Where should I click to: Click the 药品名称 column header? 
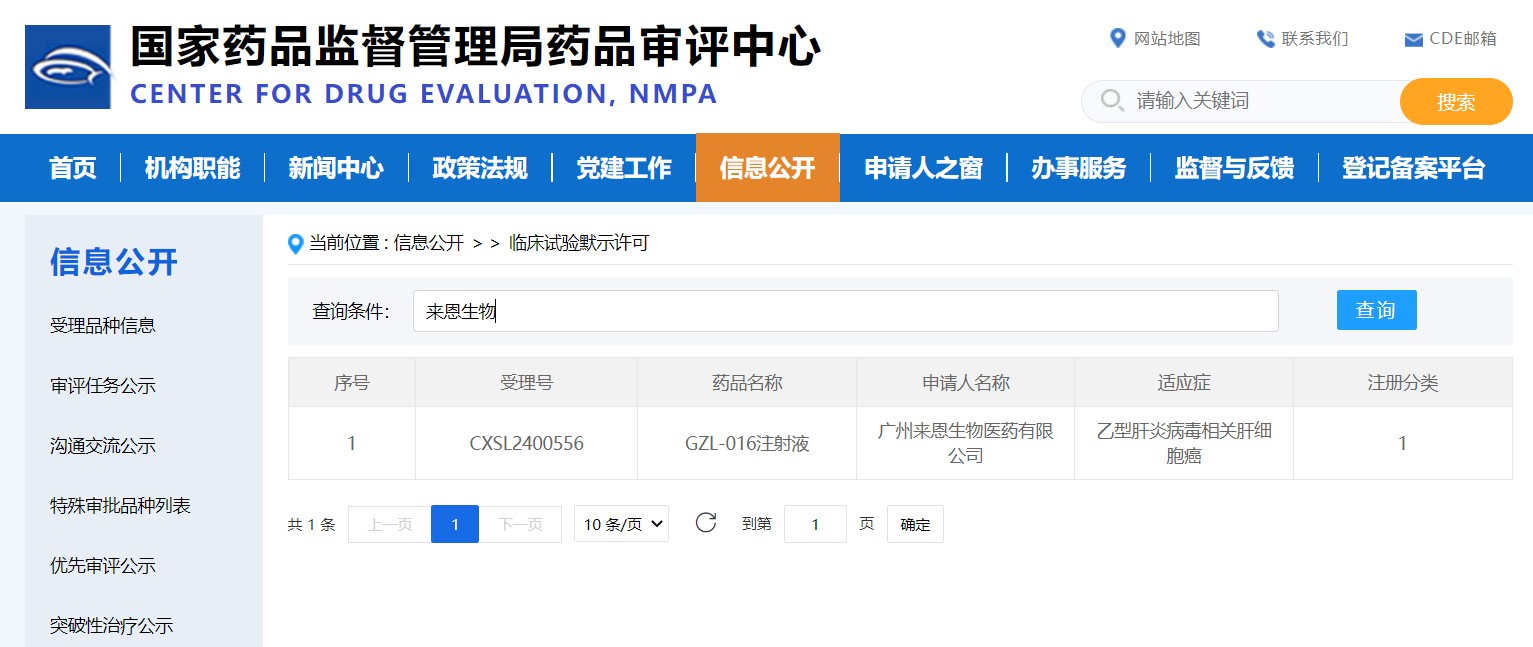pyautogui.click(x=747, y=383)
